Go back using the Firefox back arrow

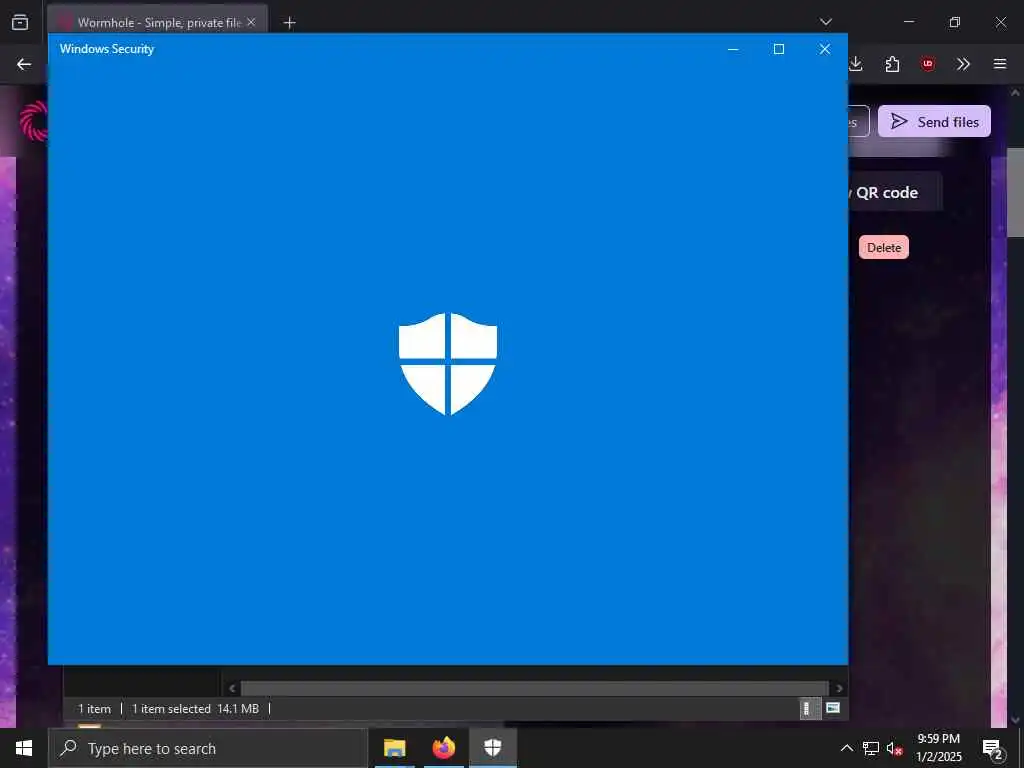click(x=24, y=64)
